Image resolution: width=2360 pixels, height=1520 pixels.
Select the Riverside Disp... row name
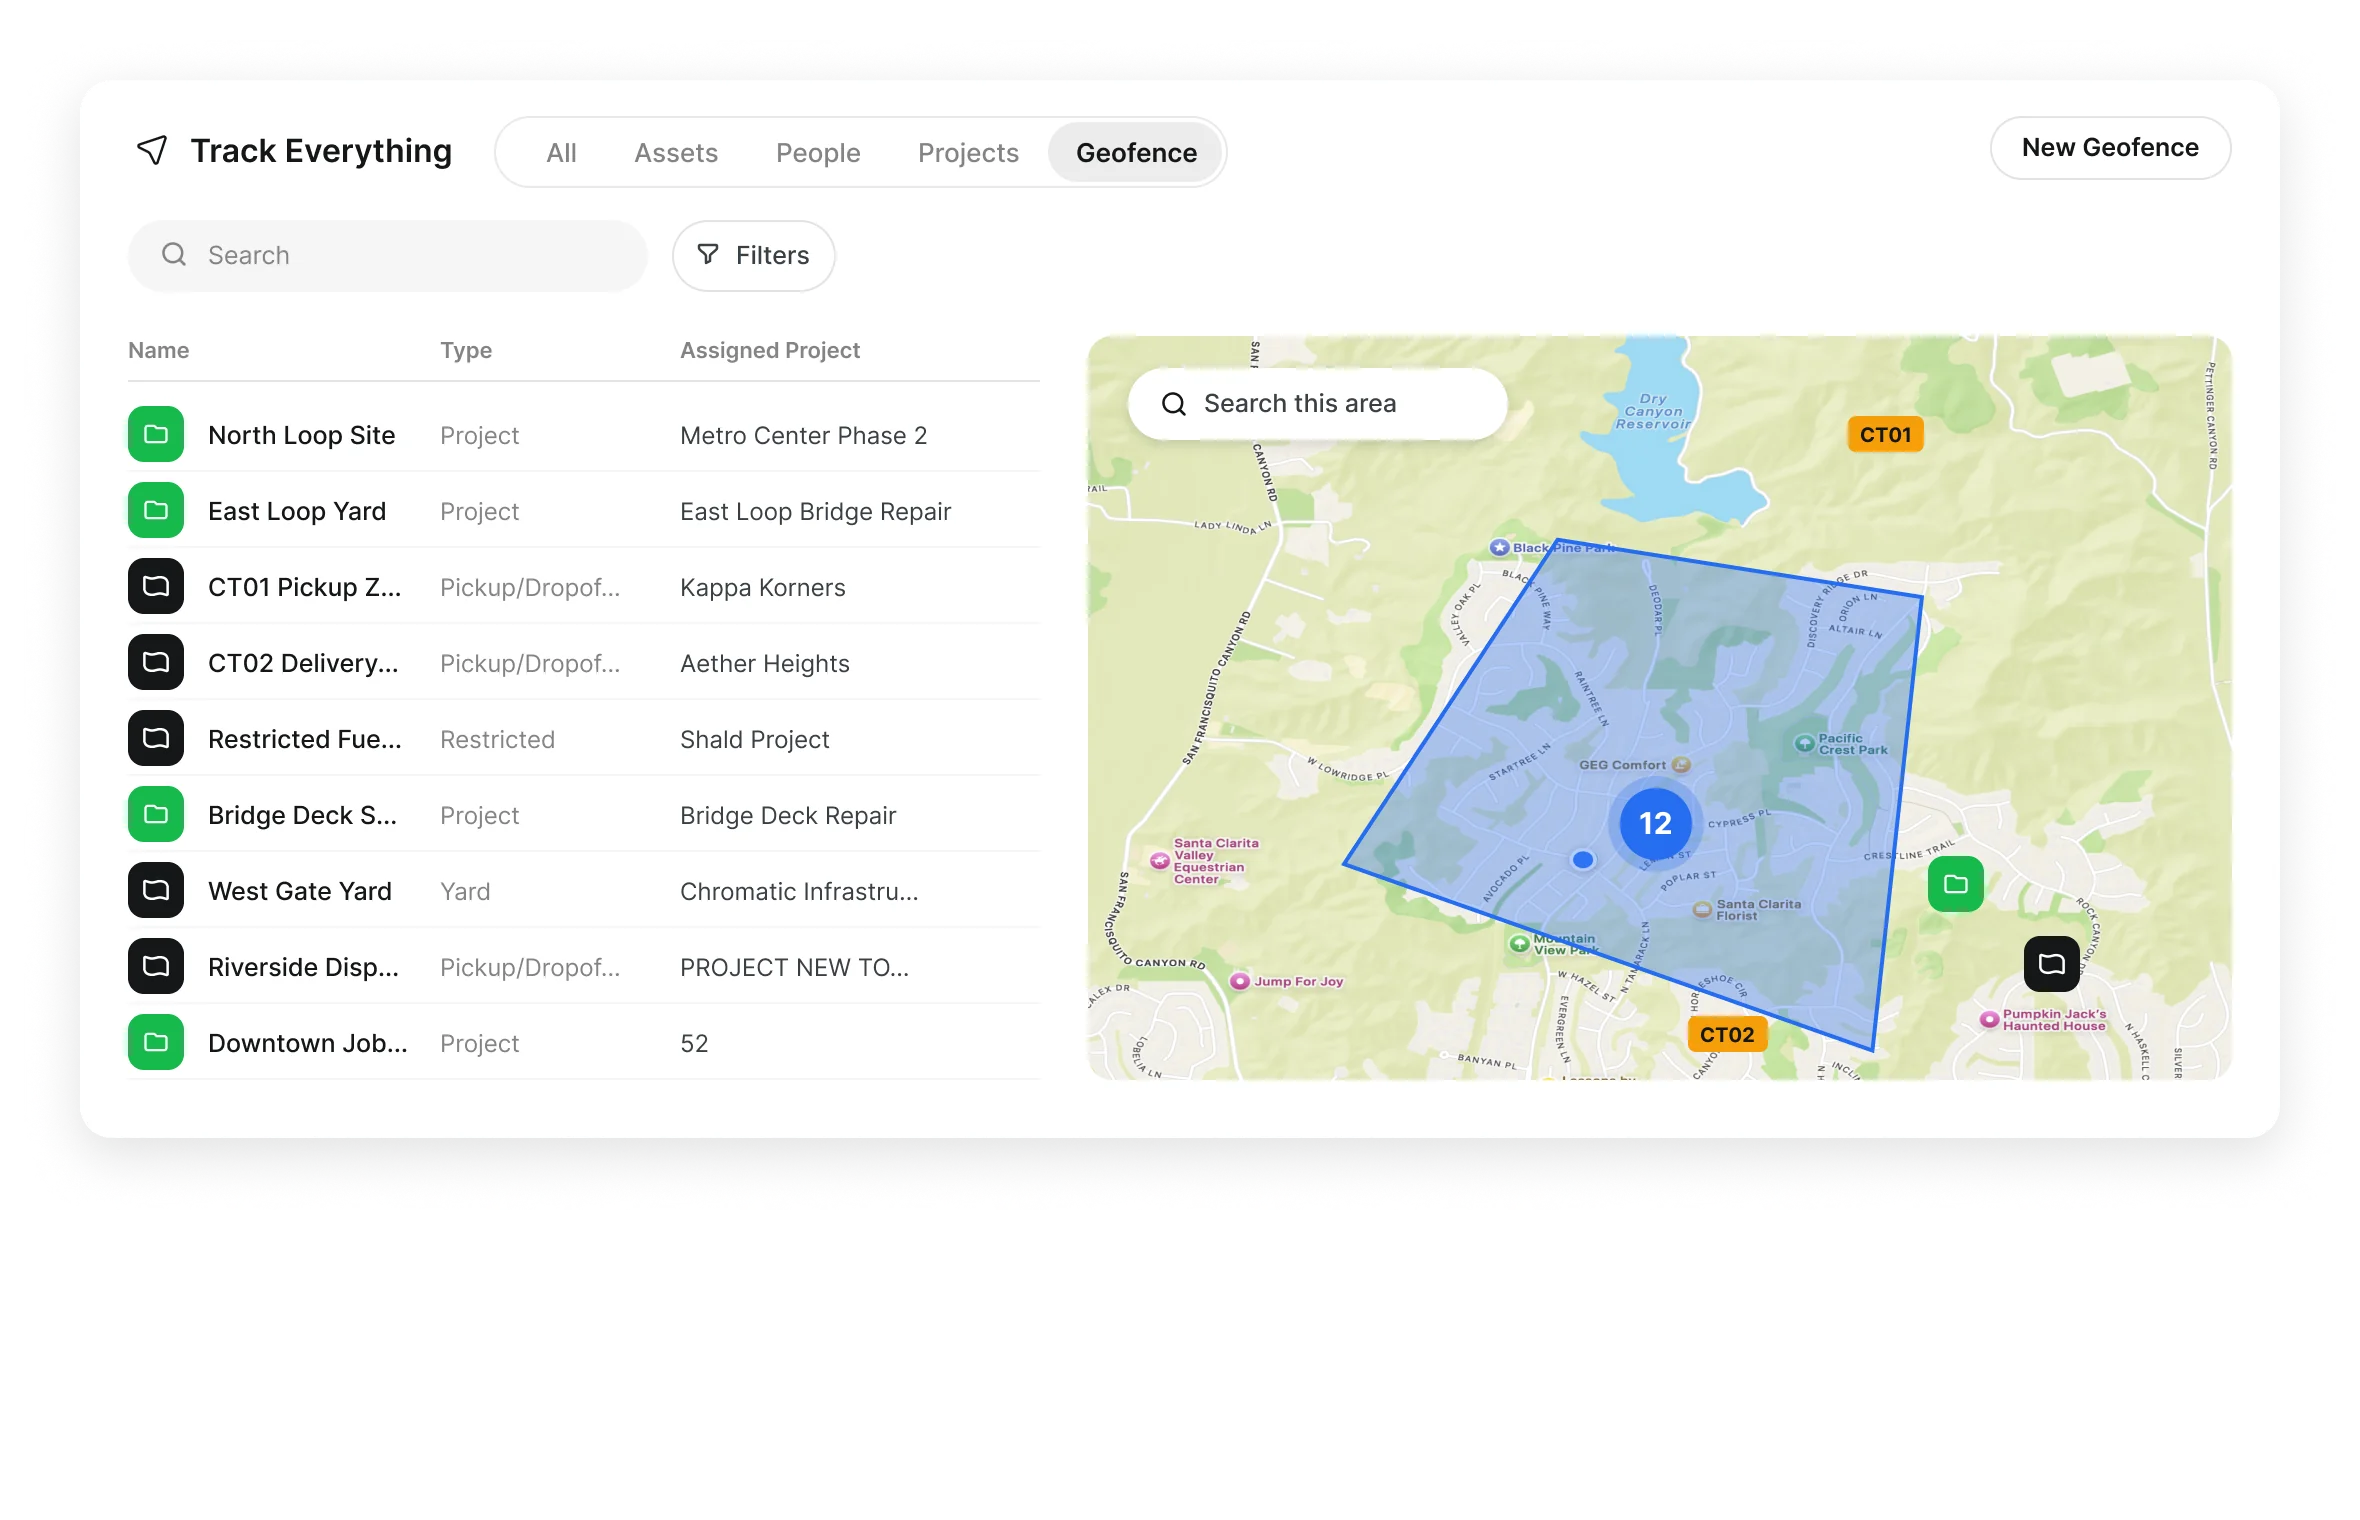tap(303, 967)
